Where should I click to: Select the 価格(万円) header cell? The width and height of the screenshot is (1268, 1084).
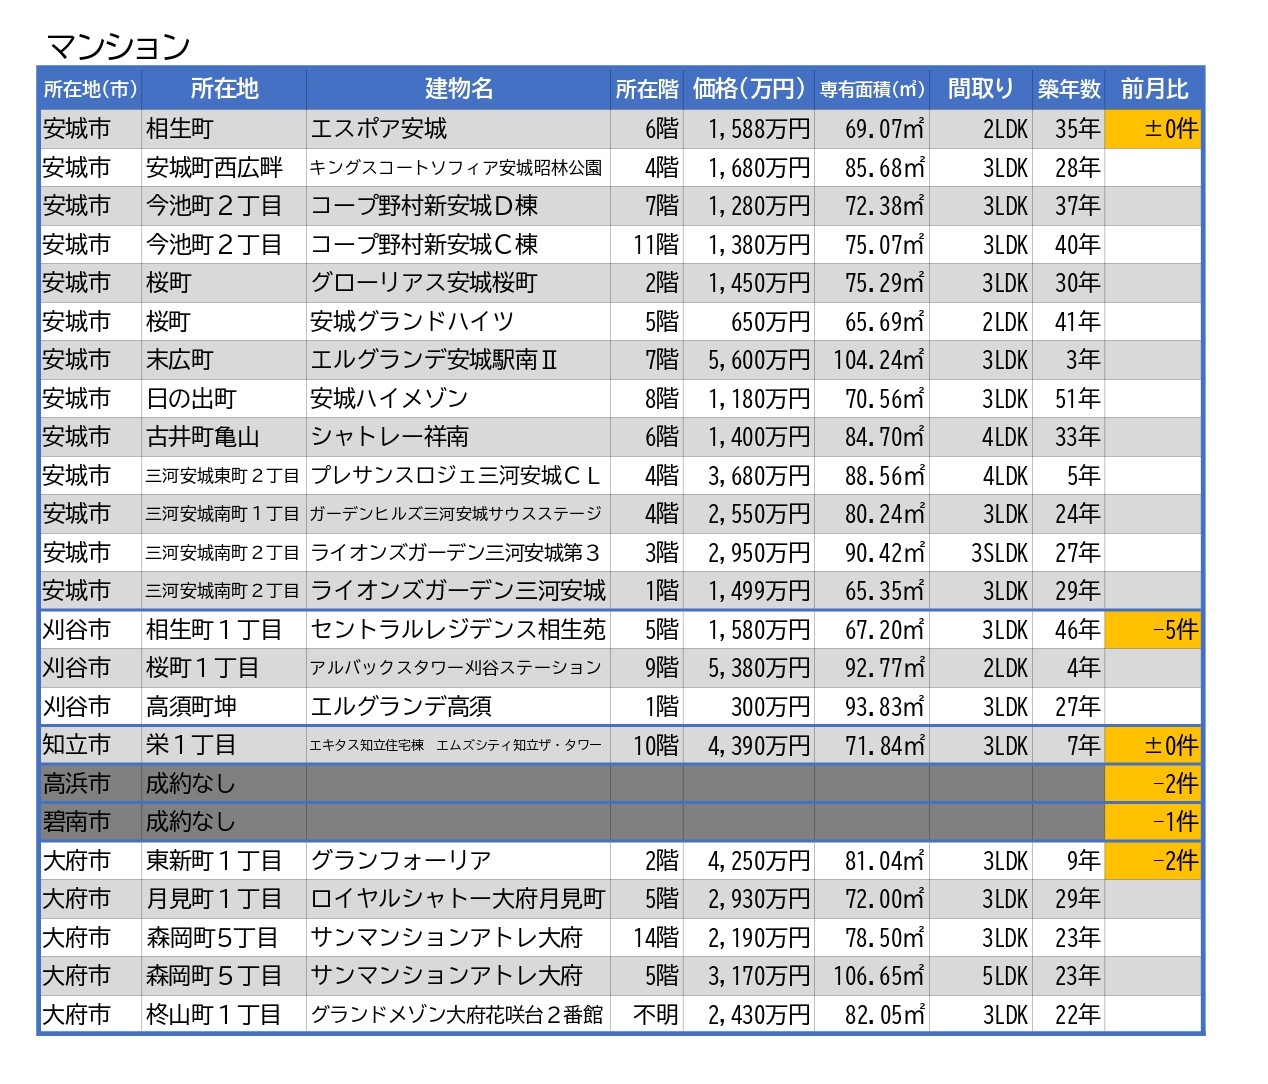(748, 89)
